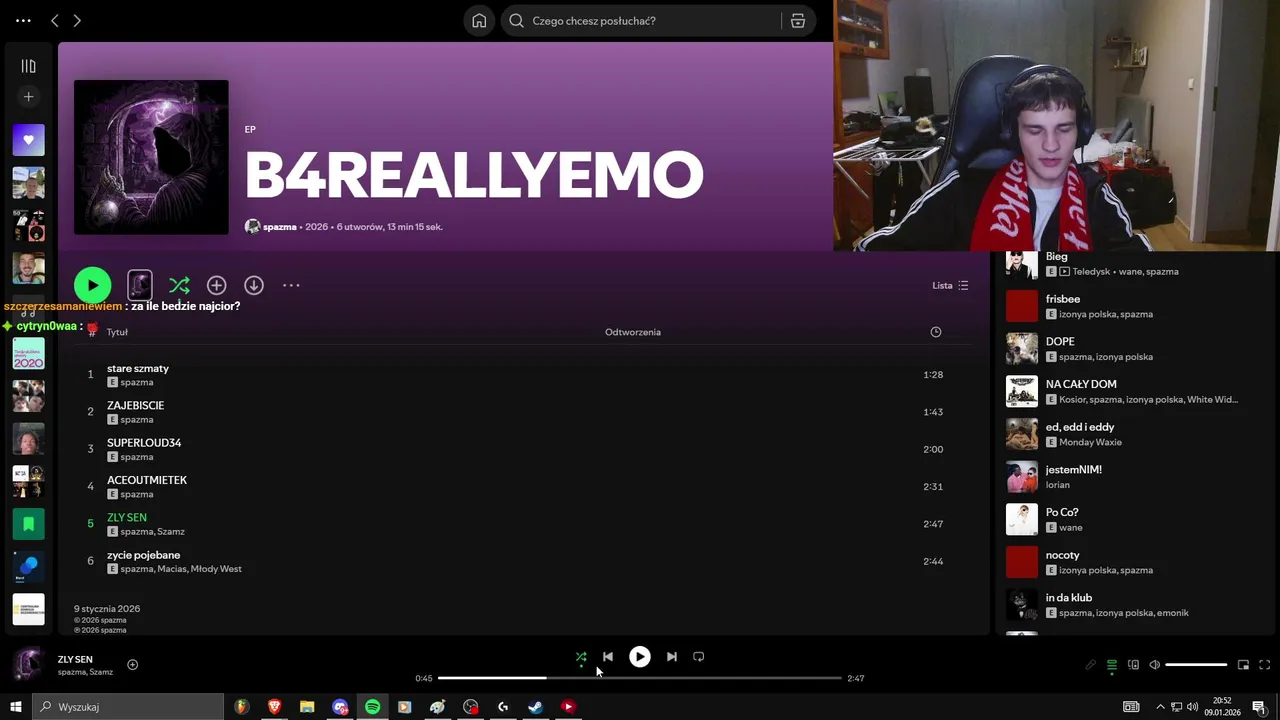Toggle the queue panel icon

pos(1111,665)
